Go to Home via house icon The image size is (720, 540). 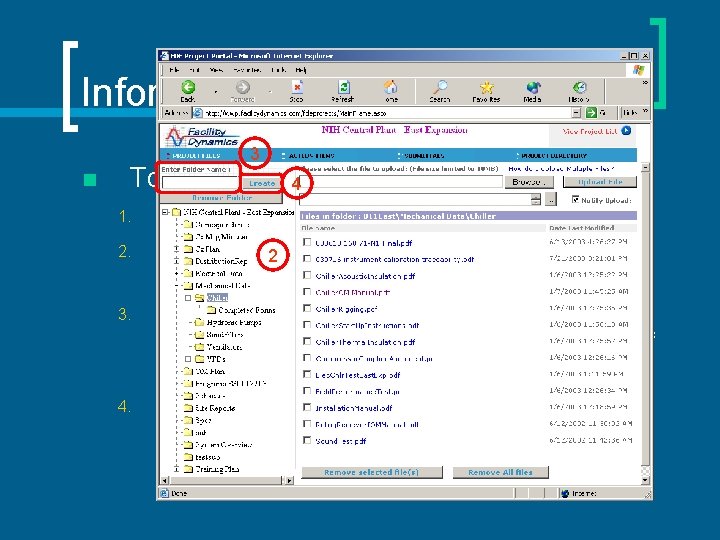(391, 87)
